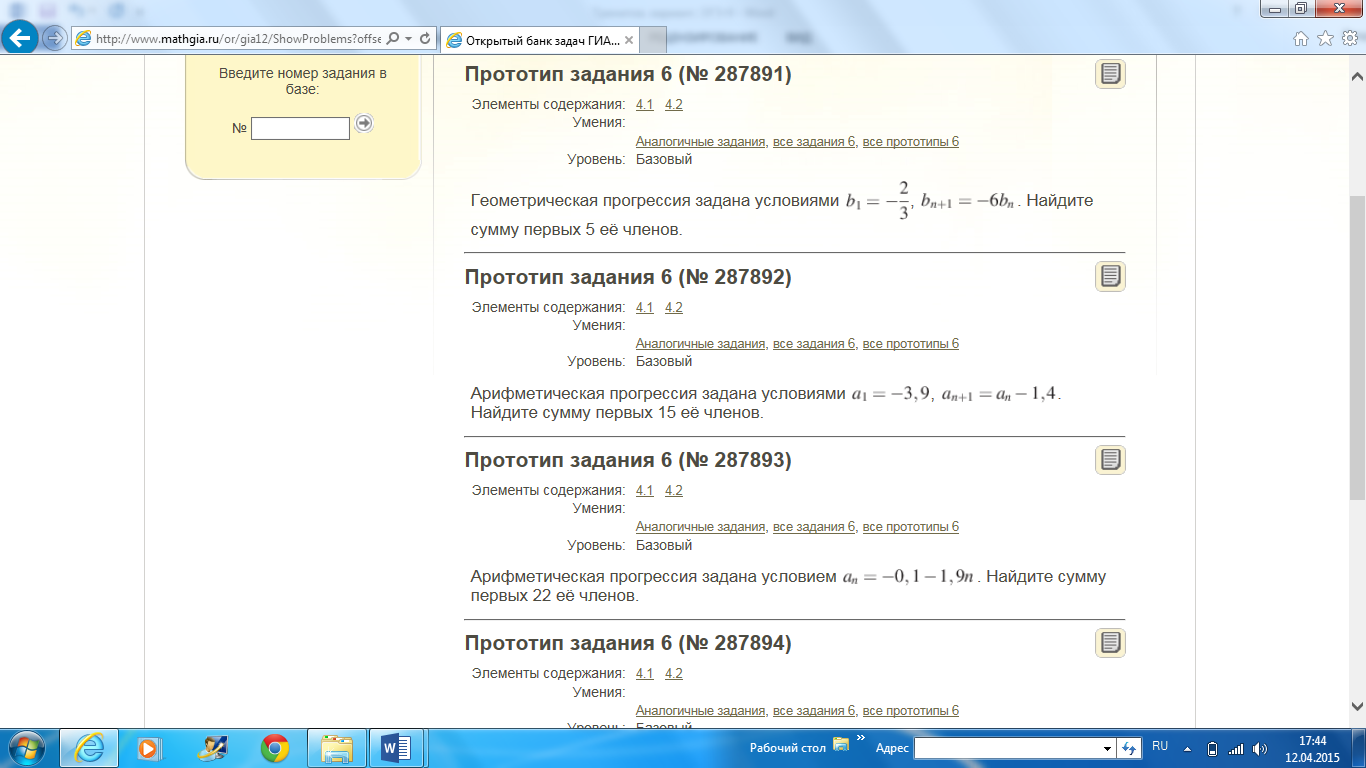
Task: Open the address bar autocomplete dropdown arrow
Action: point(409,39)
